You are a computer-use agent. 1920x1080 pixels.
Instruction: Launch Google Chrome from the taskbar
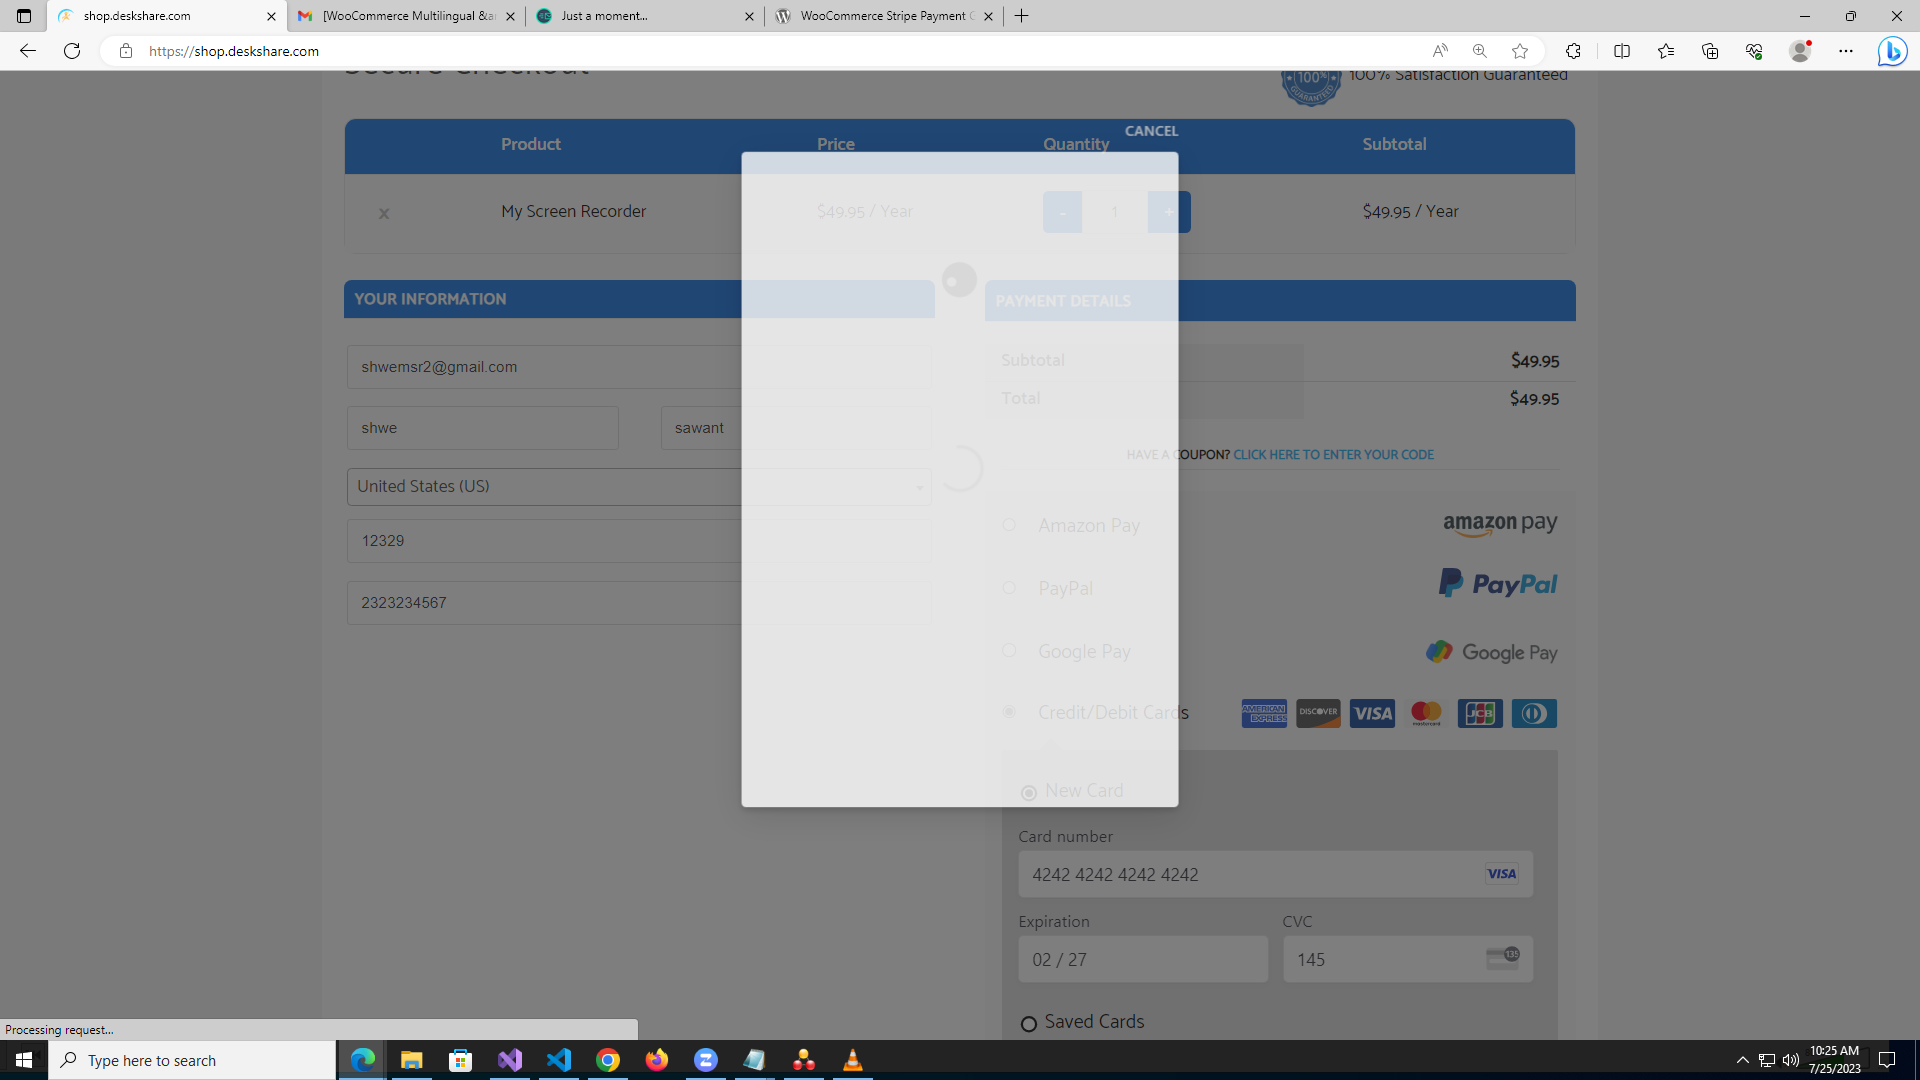[x=607, y=1060]
